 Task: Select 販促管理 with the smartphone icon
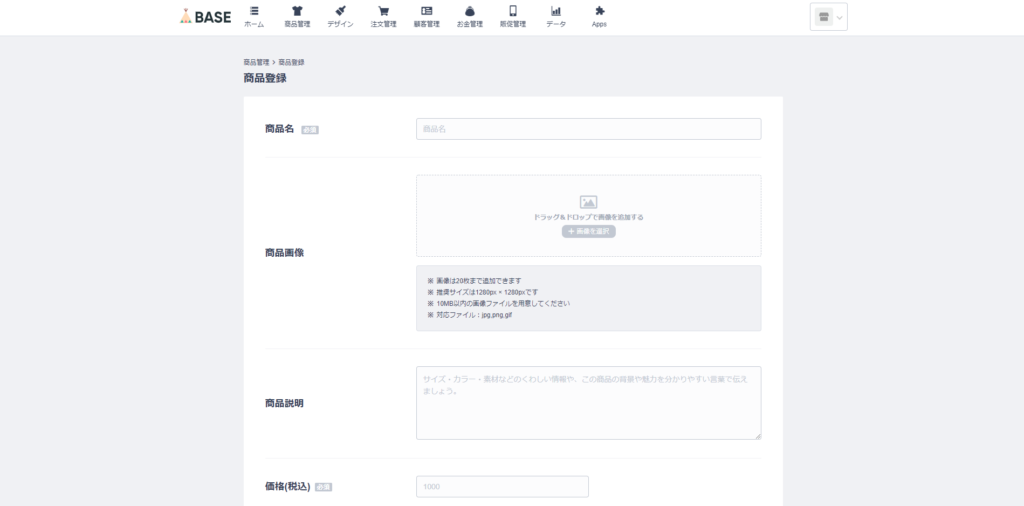pos(512,16)
